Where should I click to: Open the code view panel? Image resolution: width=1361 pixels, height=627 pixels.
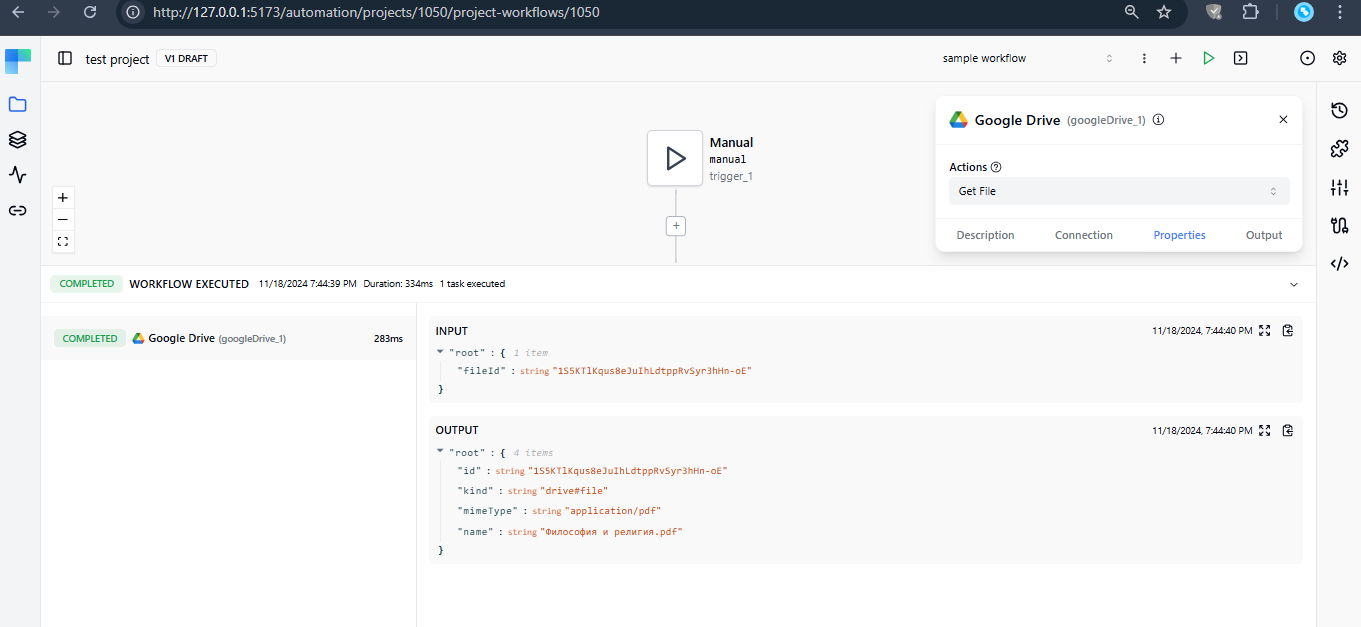1340,263
